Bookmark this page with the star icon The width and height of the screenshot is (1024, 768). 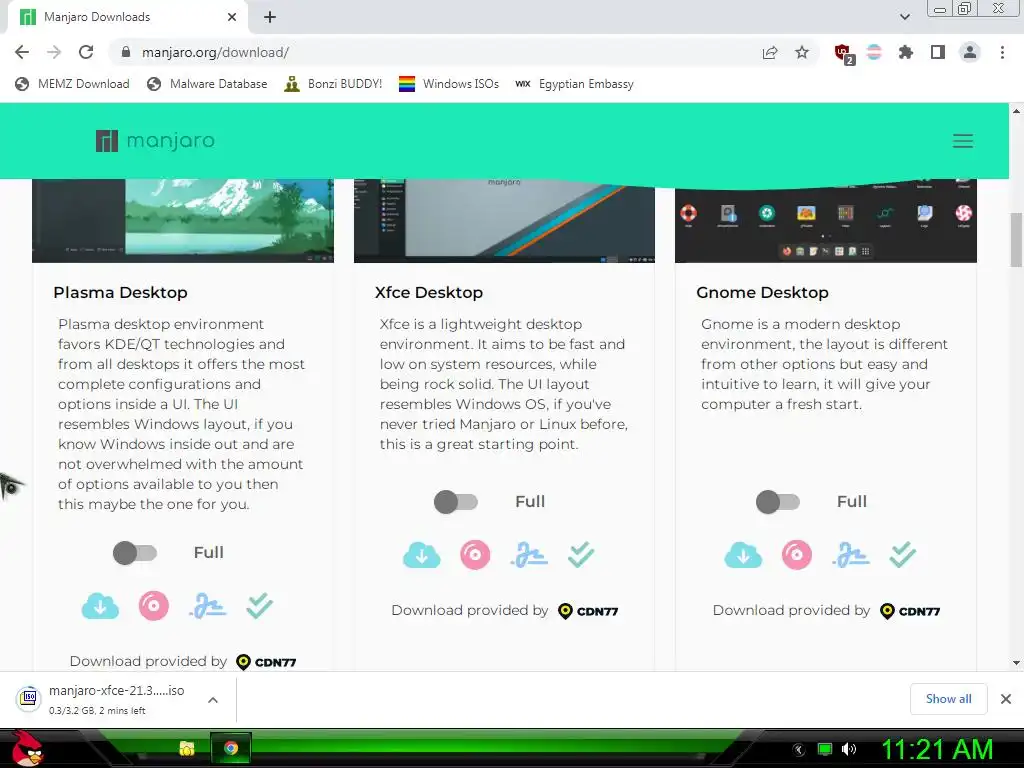click(802, 52)
